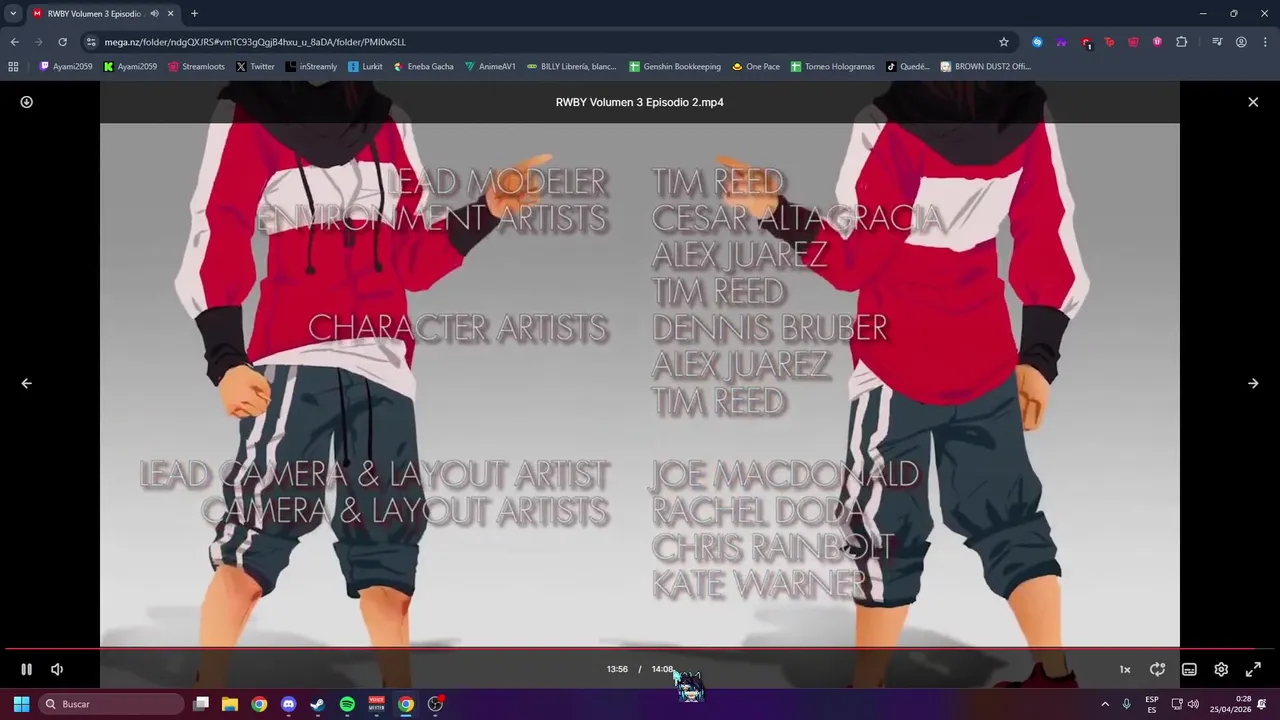View site information for mega.nz

click(x=91, y=42)
